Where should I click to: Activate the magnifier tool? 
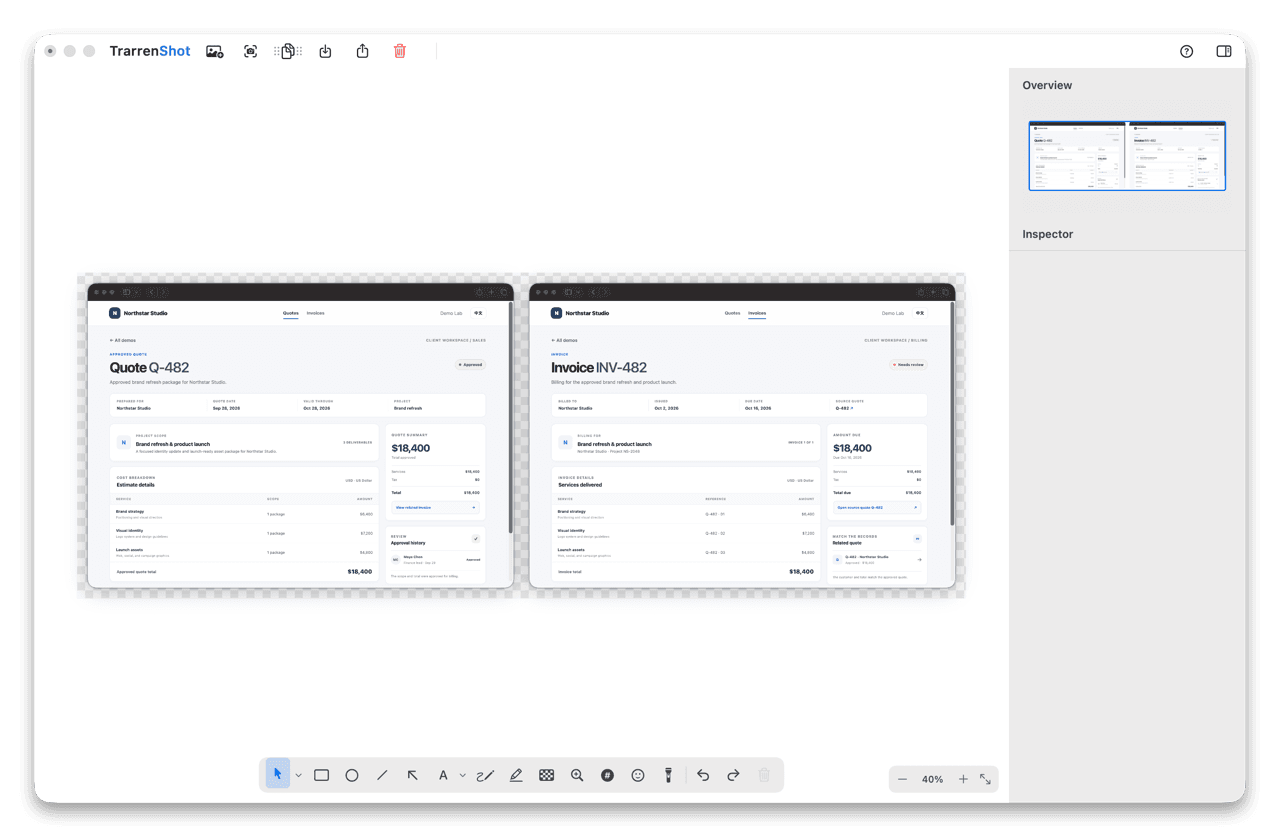pos(577,775)
